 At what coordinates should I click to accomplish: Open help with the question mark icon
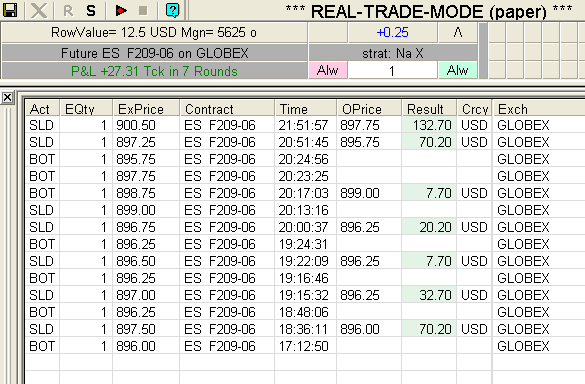coord(172,10)
